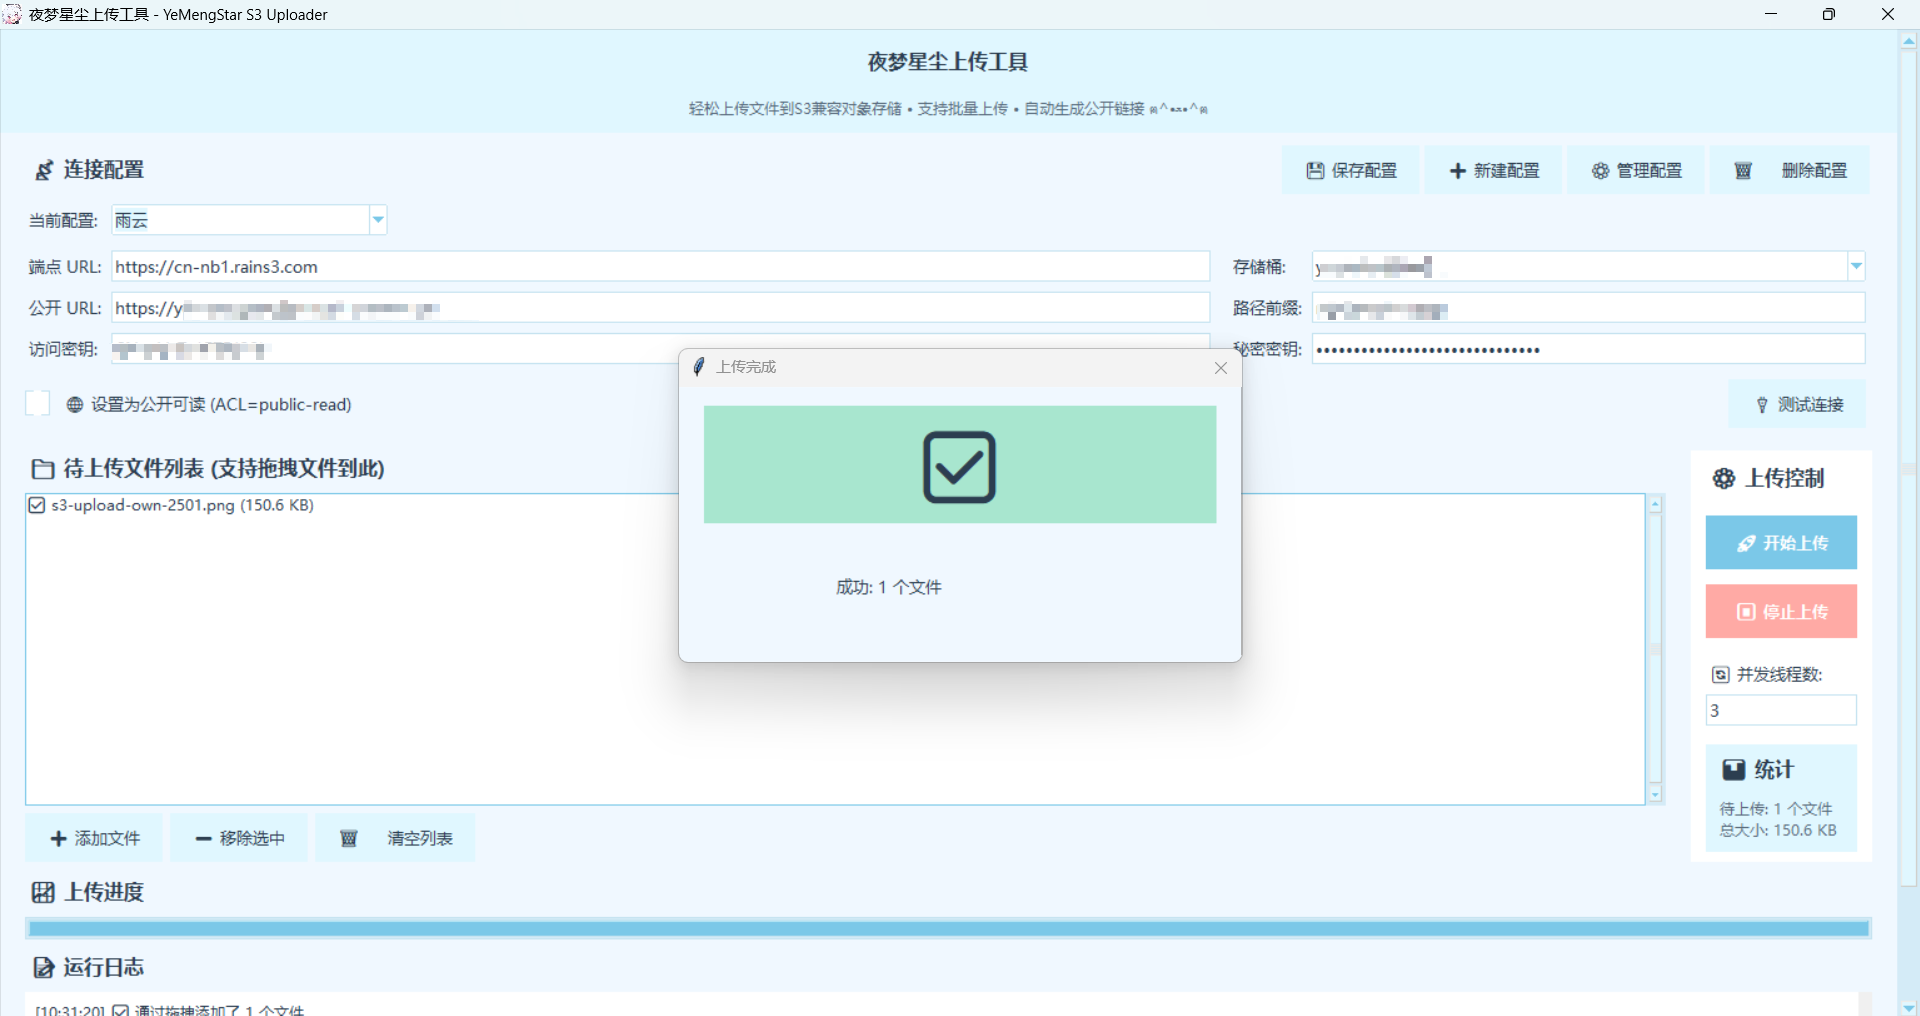
Task: Click the Add Files button
Action: click(95, 838)
